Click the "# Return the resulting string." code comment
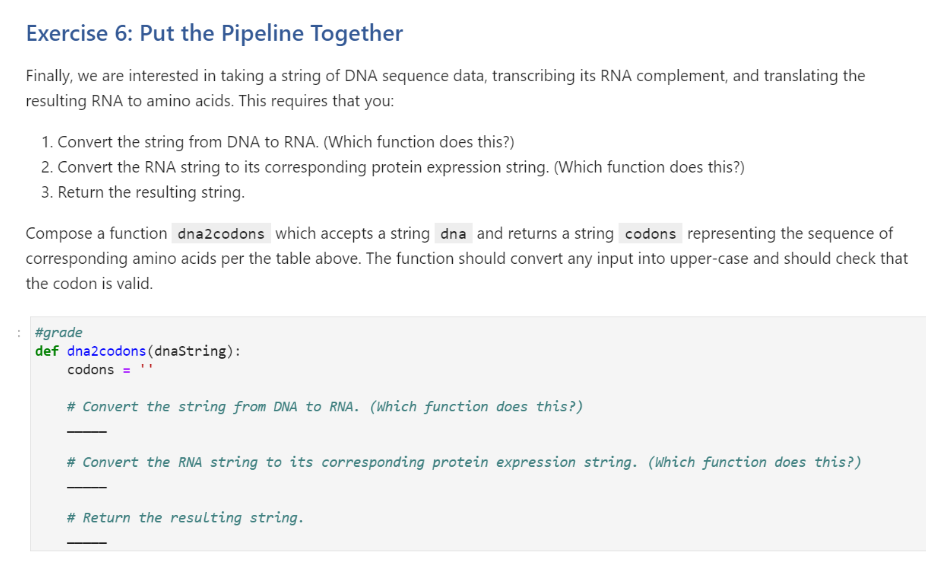Viewport: 926px width, 585px height. [x=185, y=518]
